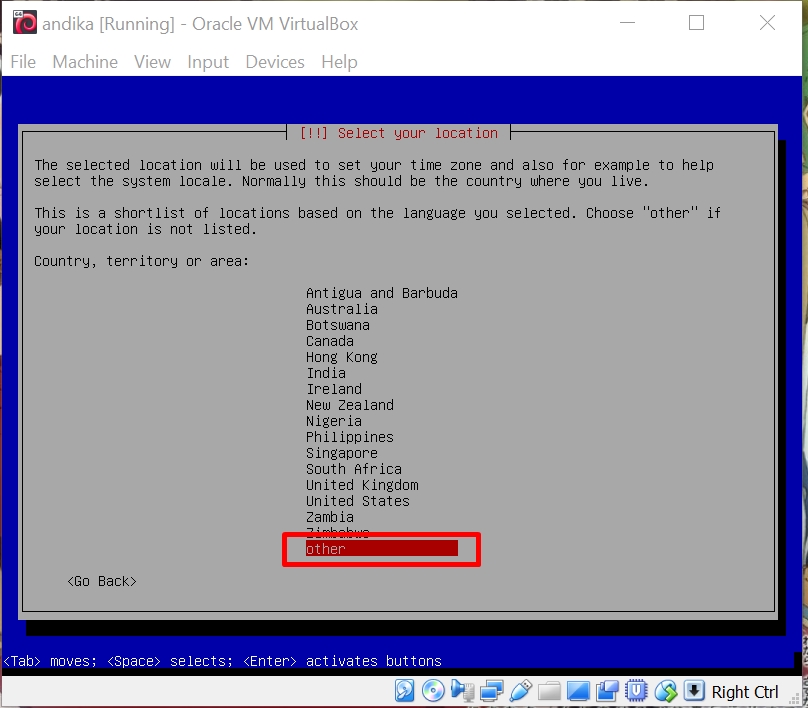Open the network adapters status icon

click(x=492, y=691)
